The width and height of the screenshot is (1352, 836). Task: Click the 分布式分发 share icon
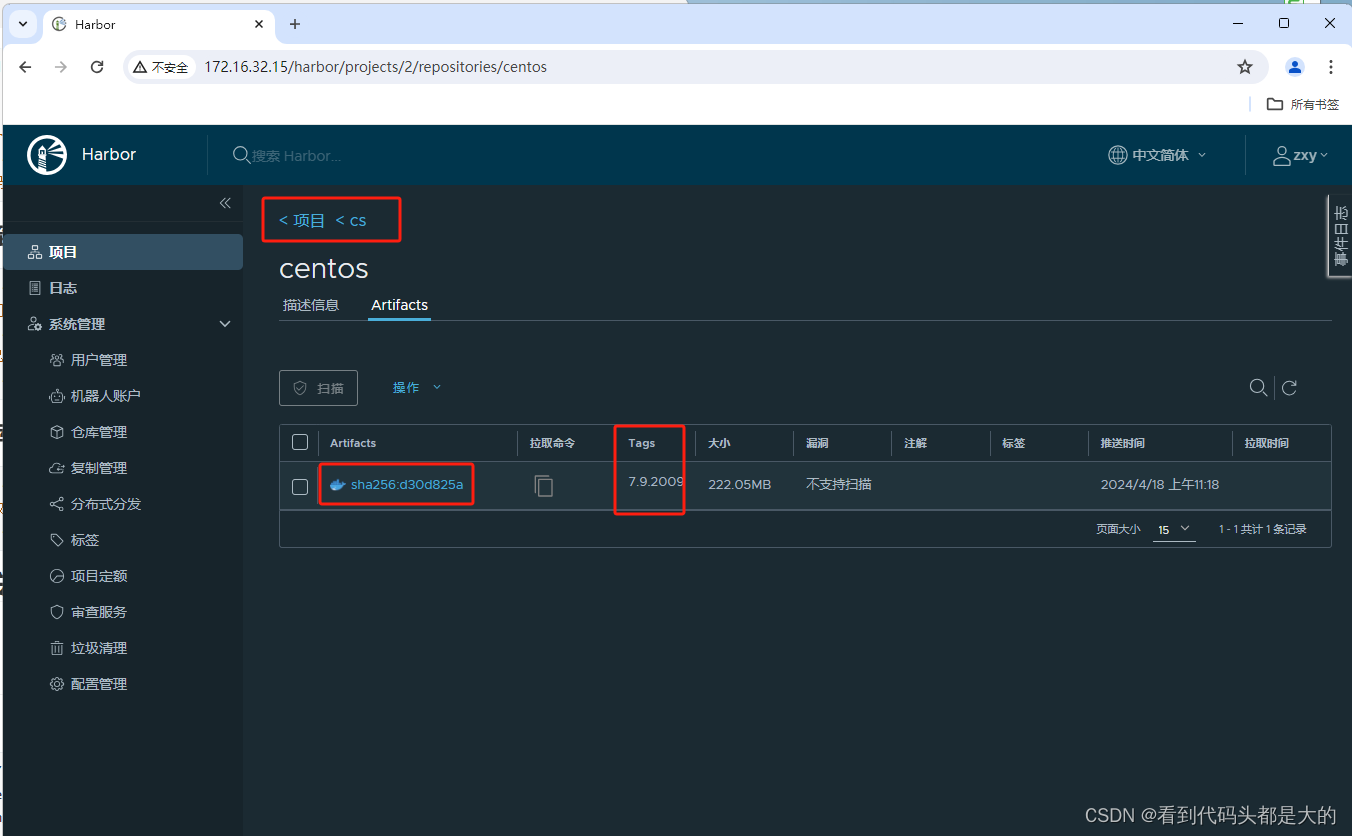tap(57, 504)
